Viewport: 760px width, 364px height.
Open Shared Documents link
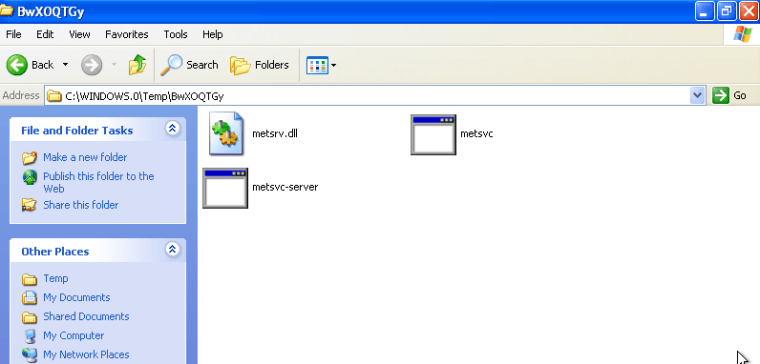coord(86,317)
